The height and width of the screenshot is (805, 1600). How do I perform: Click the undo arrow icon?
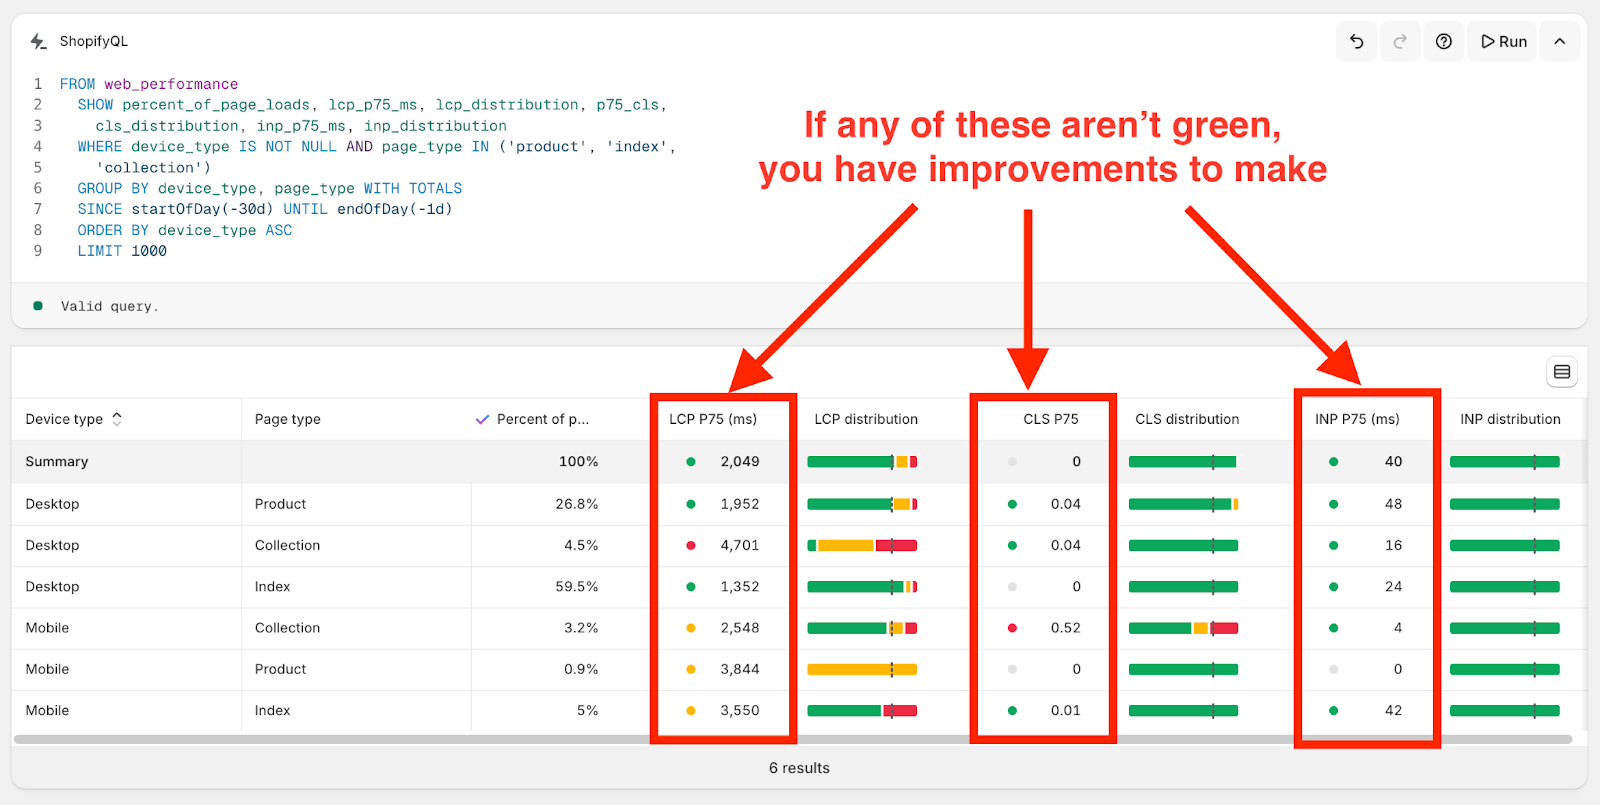click(1357, 41)
